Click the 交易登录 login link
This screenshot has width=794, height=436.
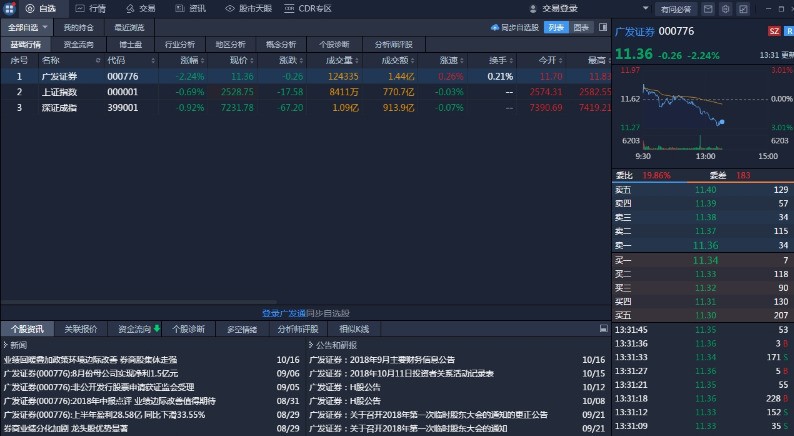pos(560,9)
